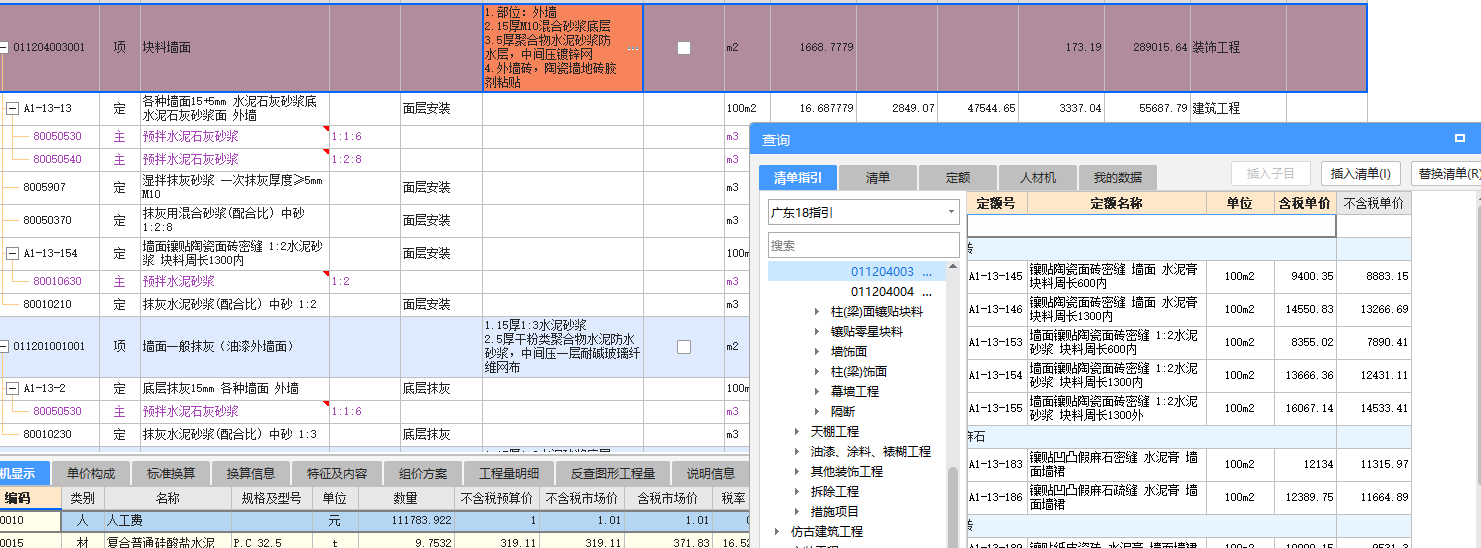This screenshot has width=1481, height=548.
Task: Expand the 柱(梁)饰面 tree node
Action: [x=818, y=372]
